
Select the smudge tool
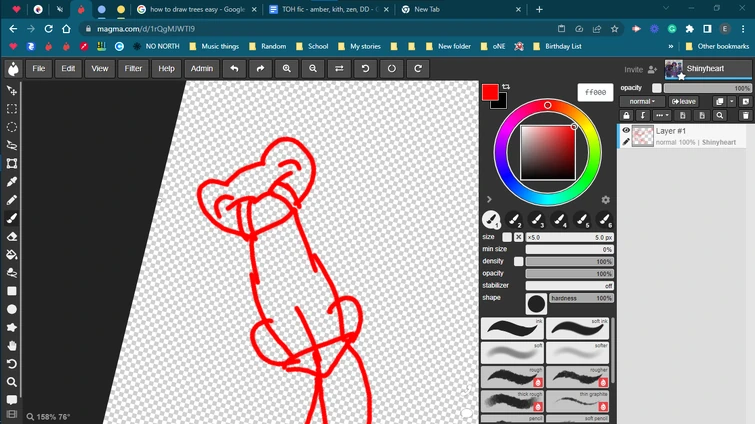[12, 273]
